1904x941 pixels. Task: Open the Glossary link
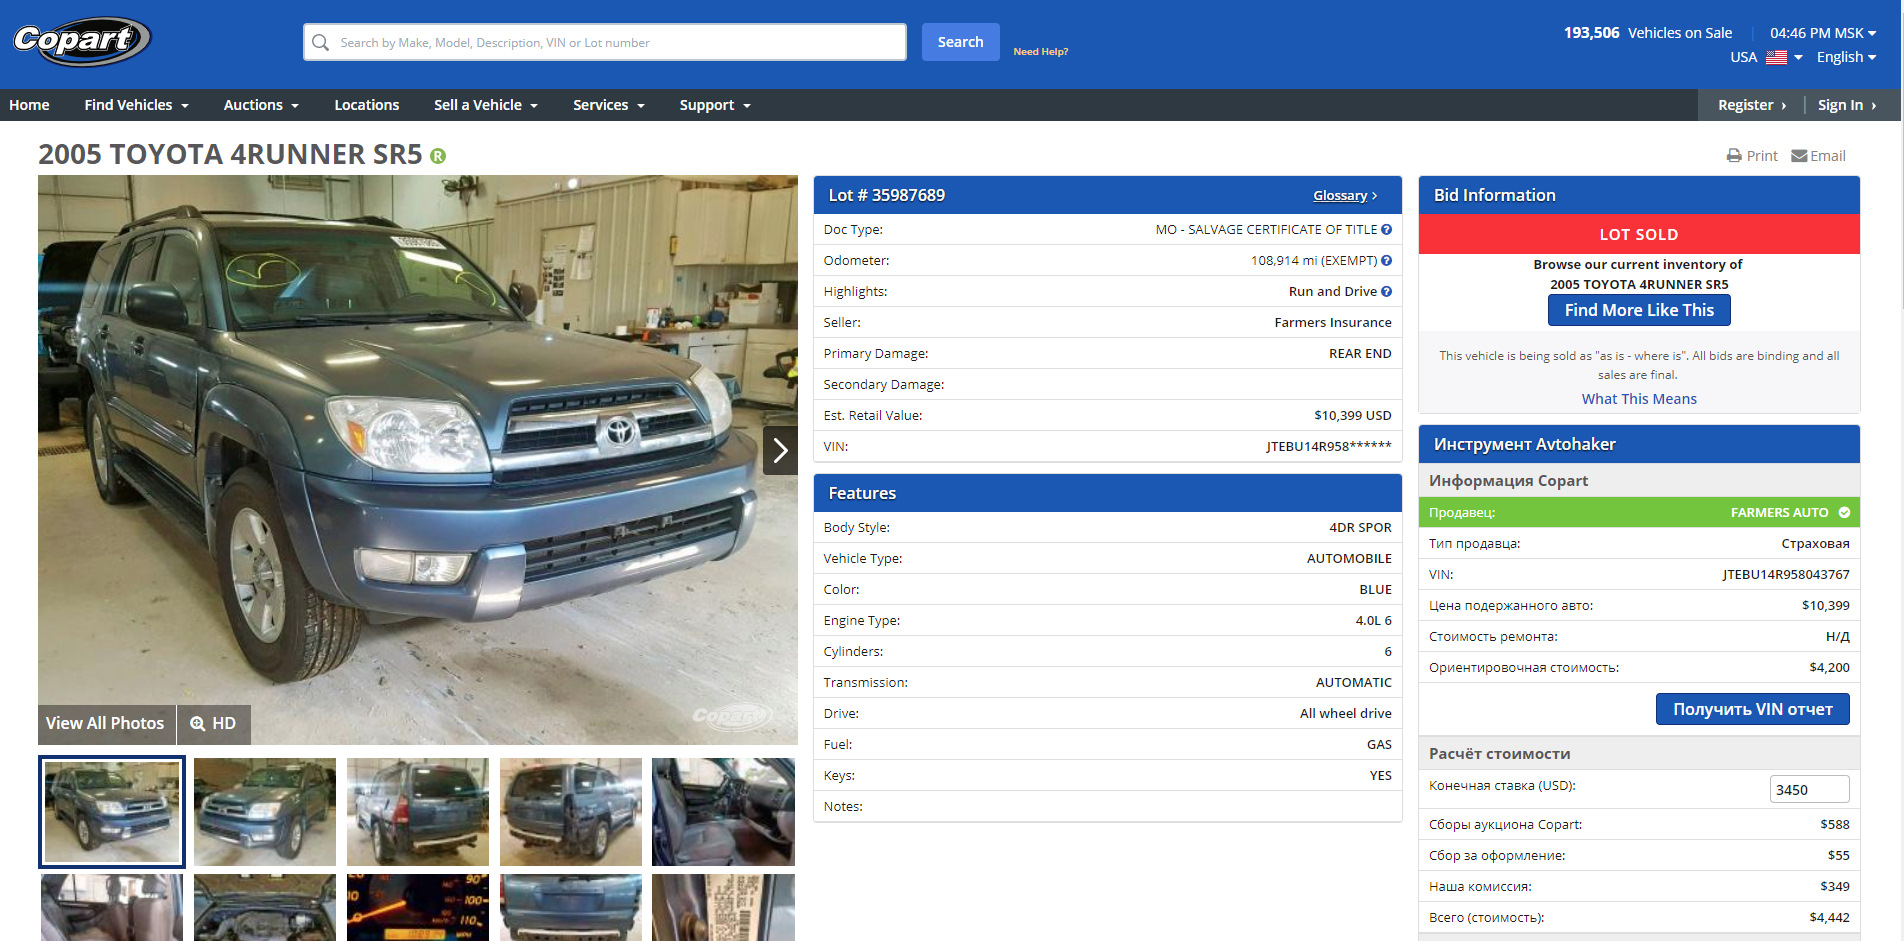pyautogui.click(x=1345, y=196)
